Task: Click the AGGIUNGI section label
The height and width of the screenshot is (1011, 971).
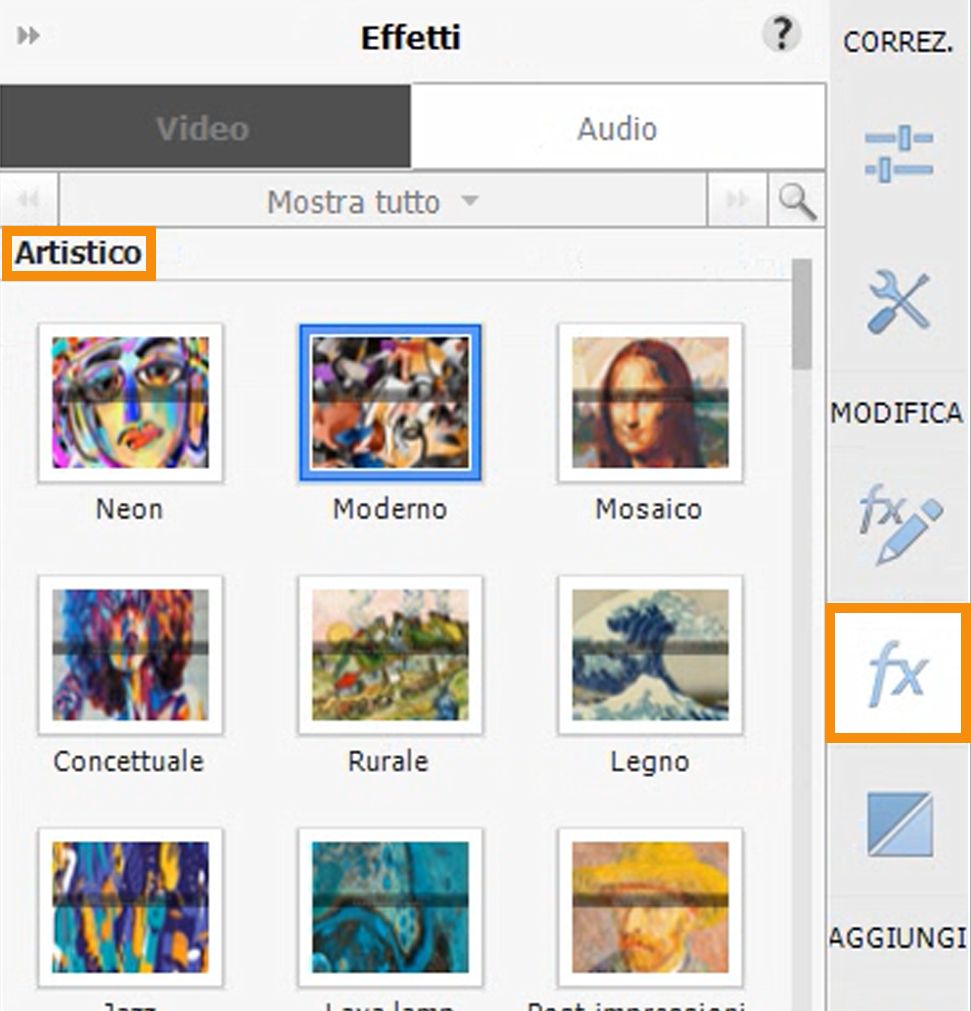Action: [897, 937]
